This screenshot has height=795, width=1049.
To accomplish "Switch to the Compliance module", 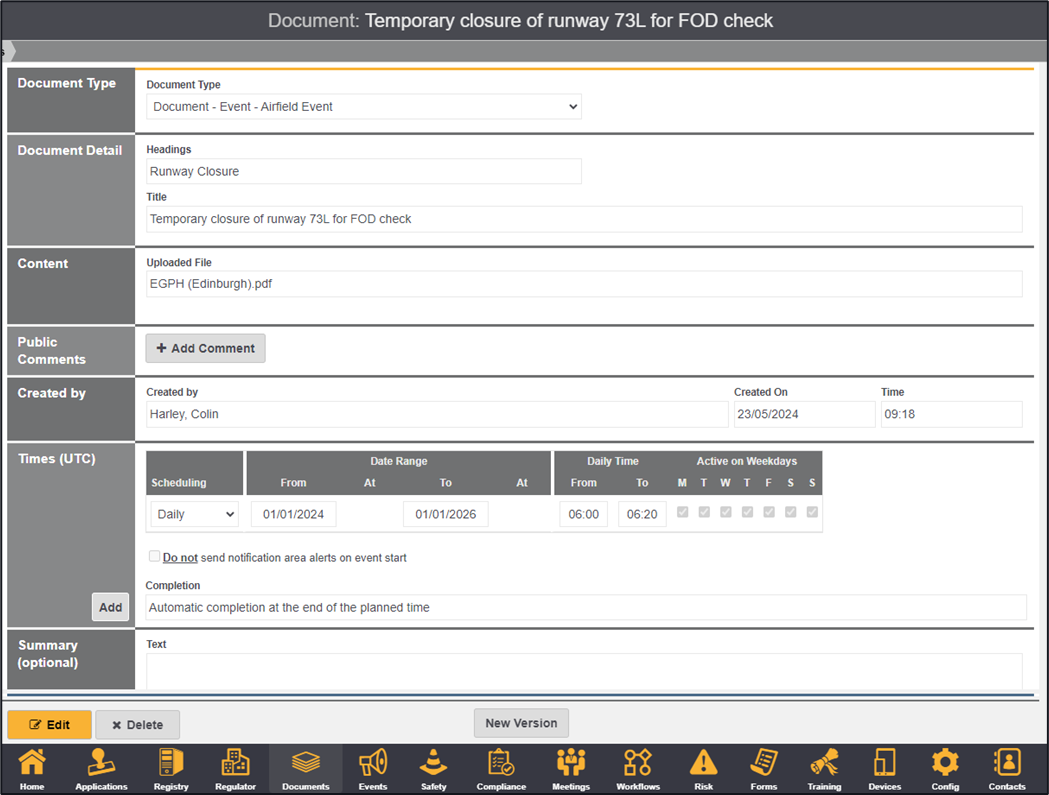I will point(501,768).
